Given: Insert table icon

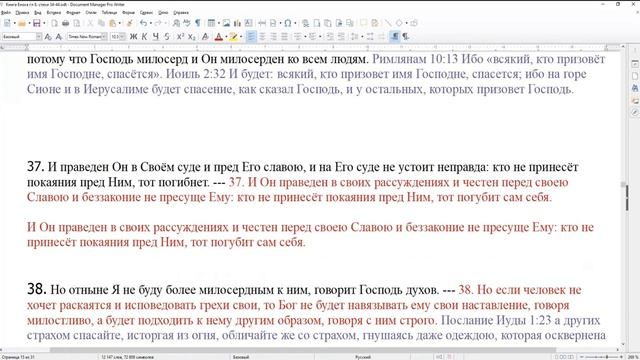Looking at the screenshot, I should [x=211, y=23].
